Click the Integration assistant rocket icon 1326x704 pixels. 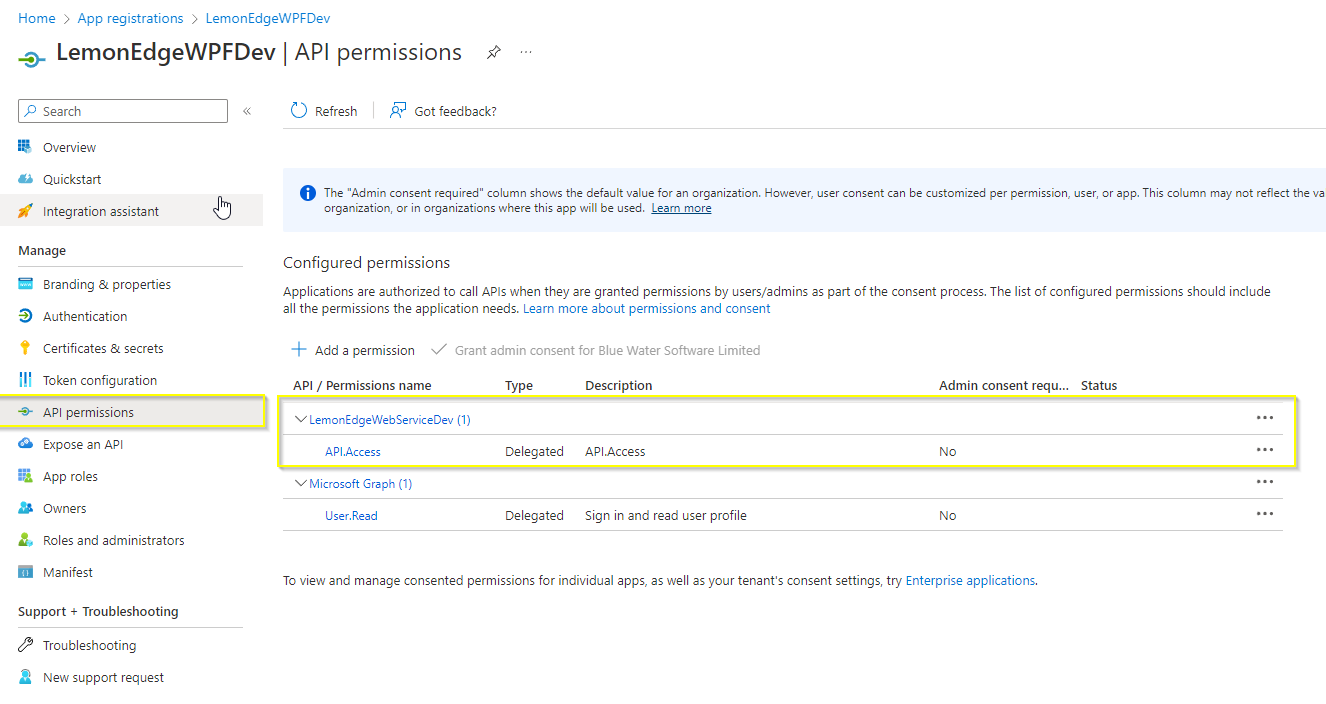pyautogui.click(x=26, y=211)
